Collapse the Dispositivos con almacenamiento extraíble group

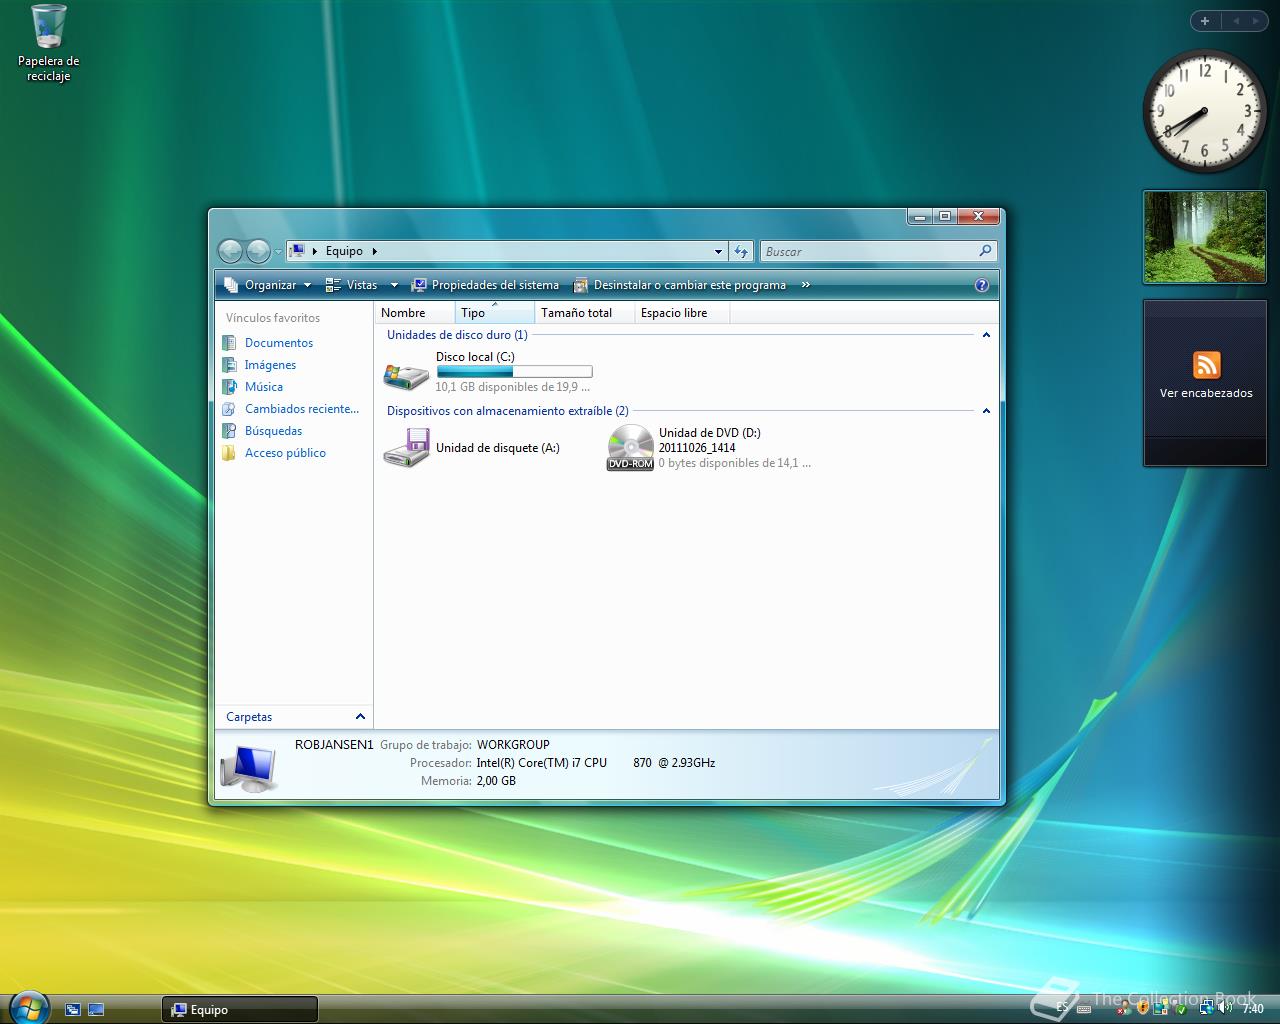986,411
